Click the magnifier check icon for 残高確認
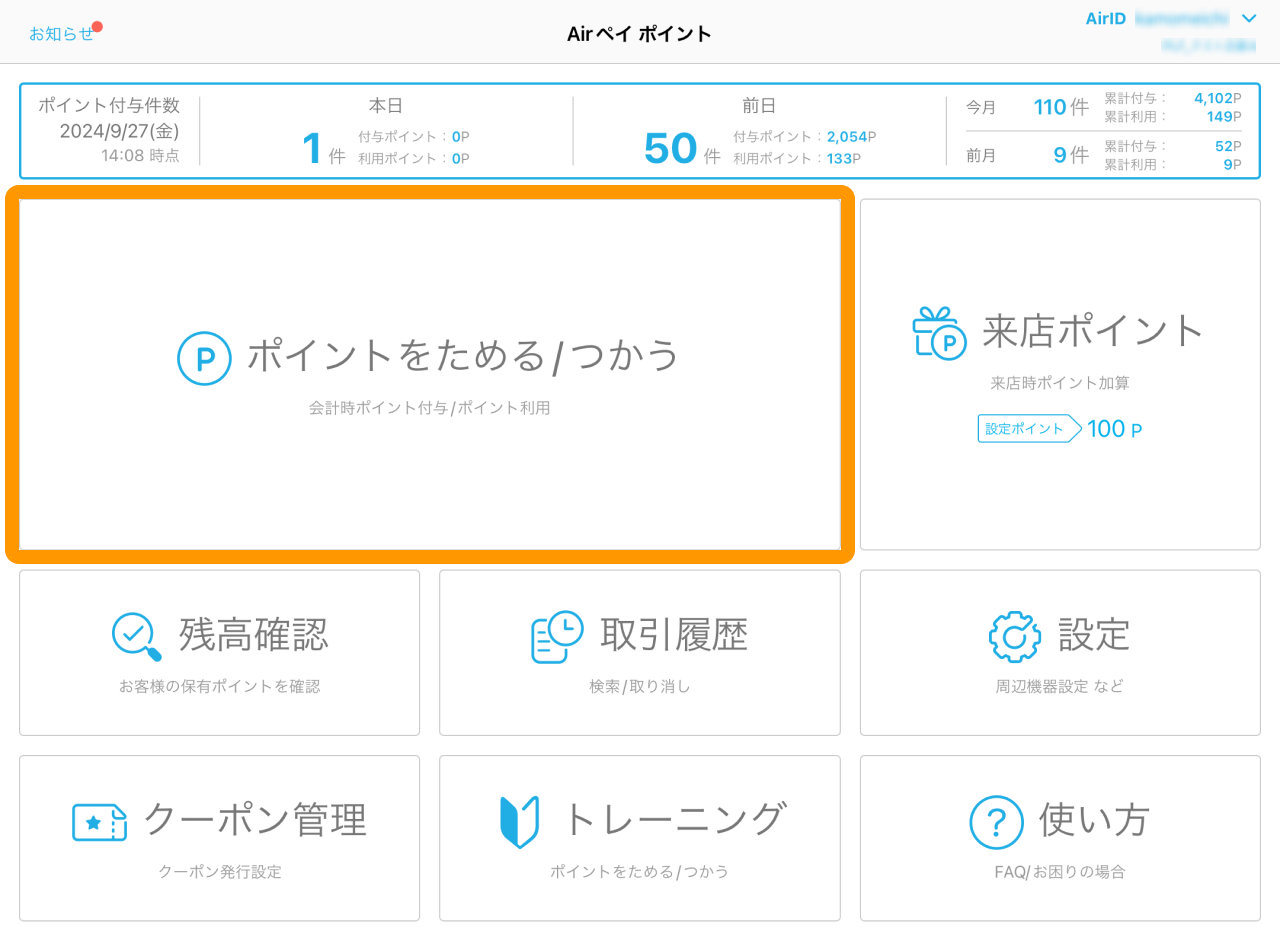The height and width of the screenshot is (941, 1280). tap(137, 637)
